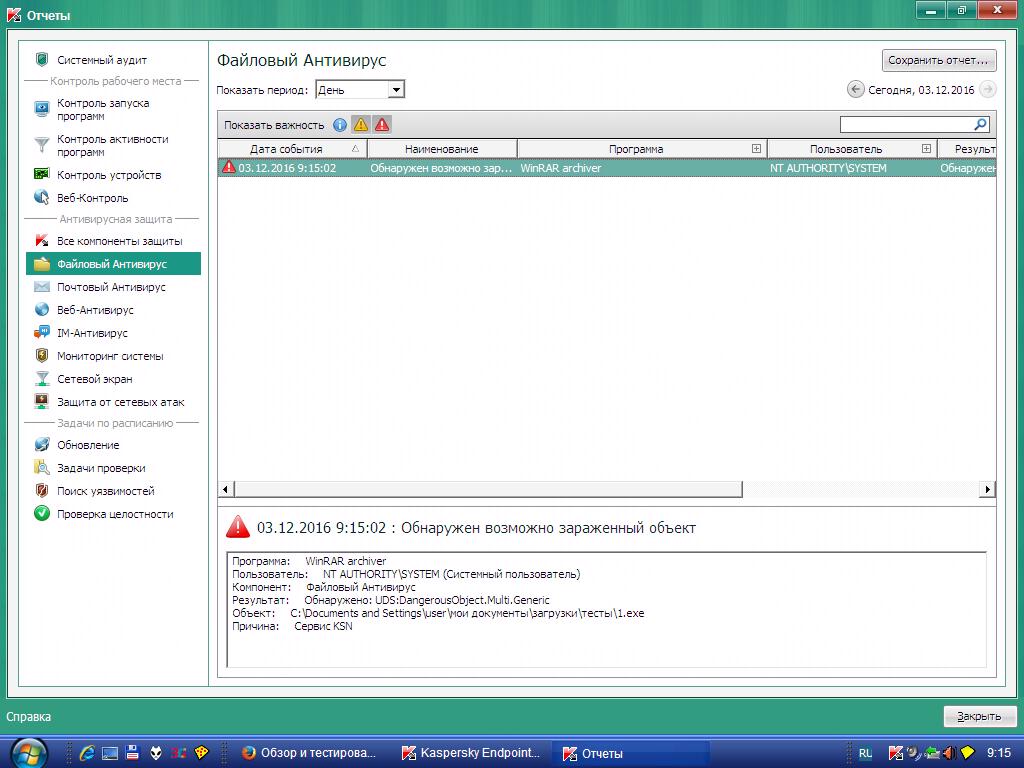Click the Мониторинг системы icon
The width and height of the screenshot is (1024, 768).
click(x=42, y=356)
